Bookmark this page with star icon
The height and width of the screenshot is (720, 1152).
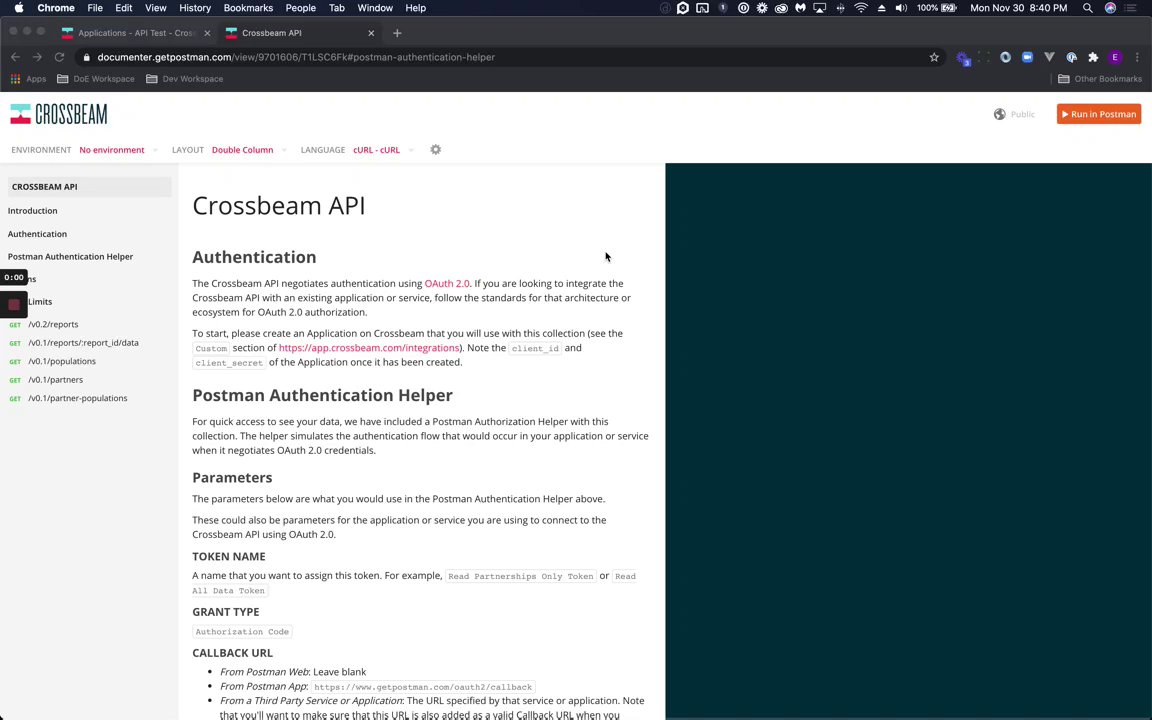coord(934,57)
